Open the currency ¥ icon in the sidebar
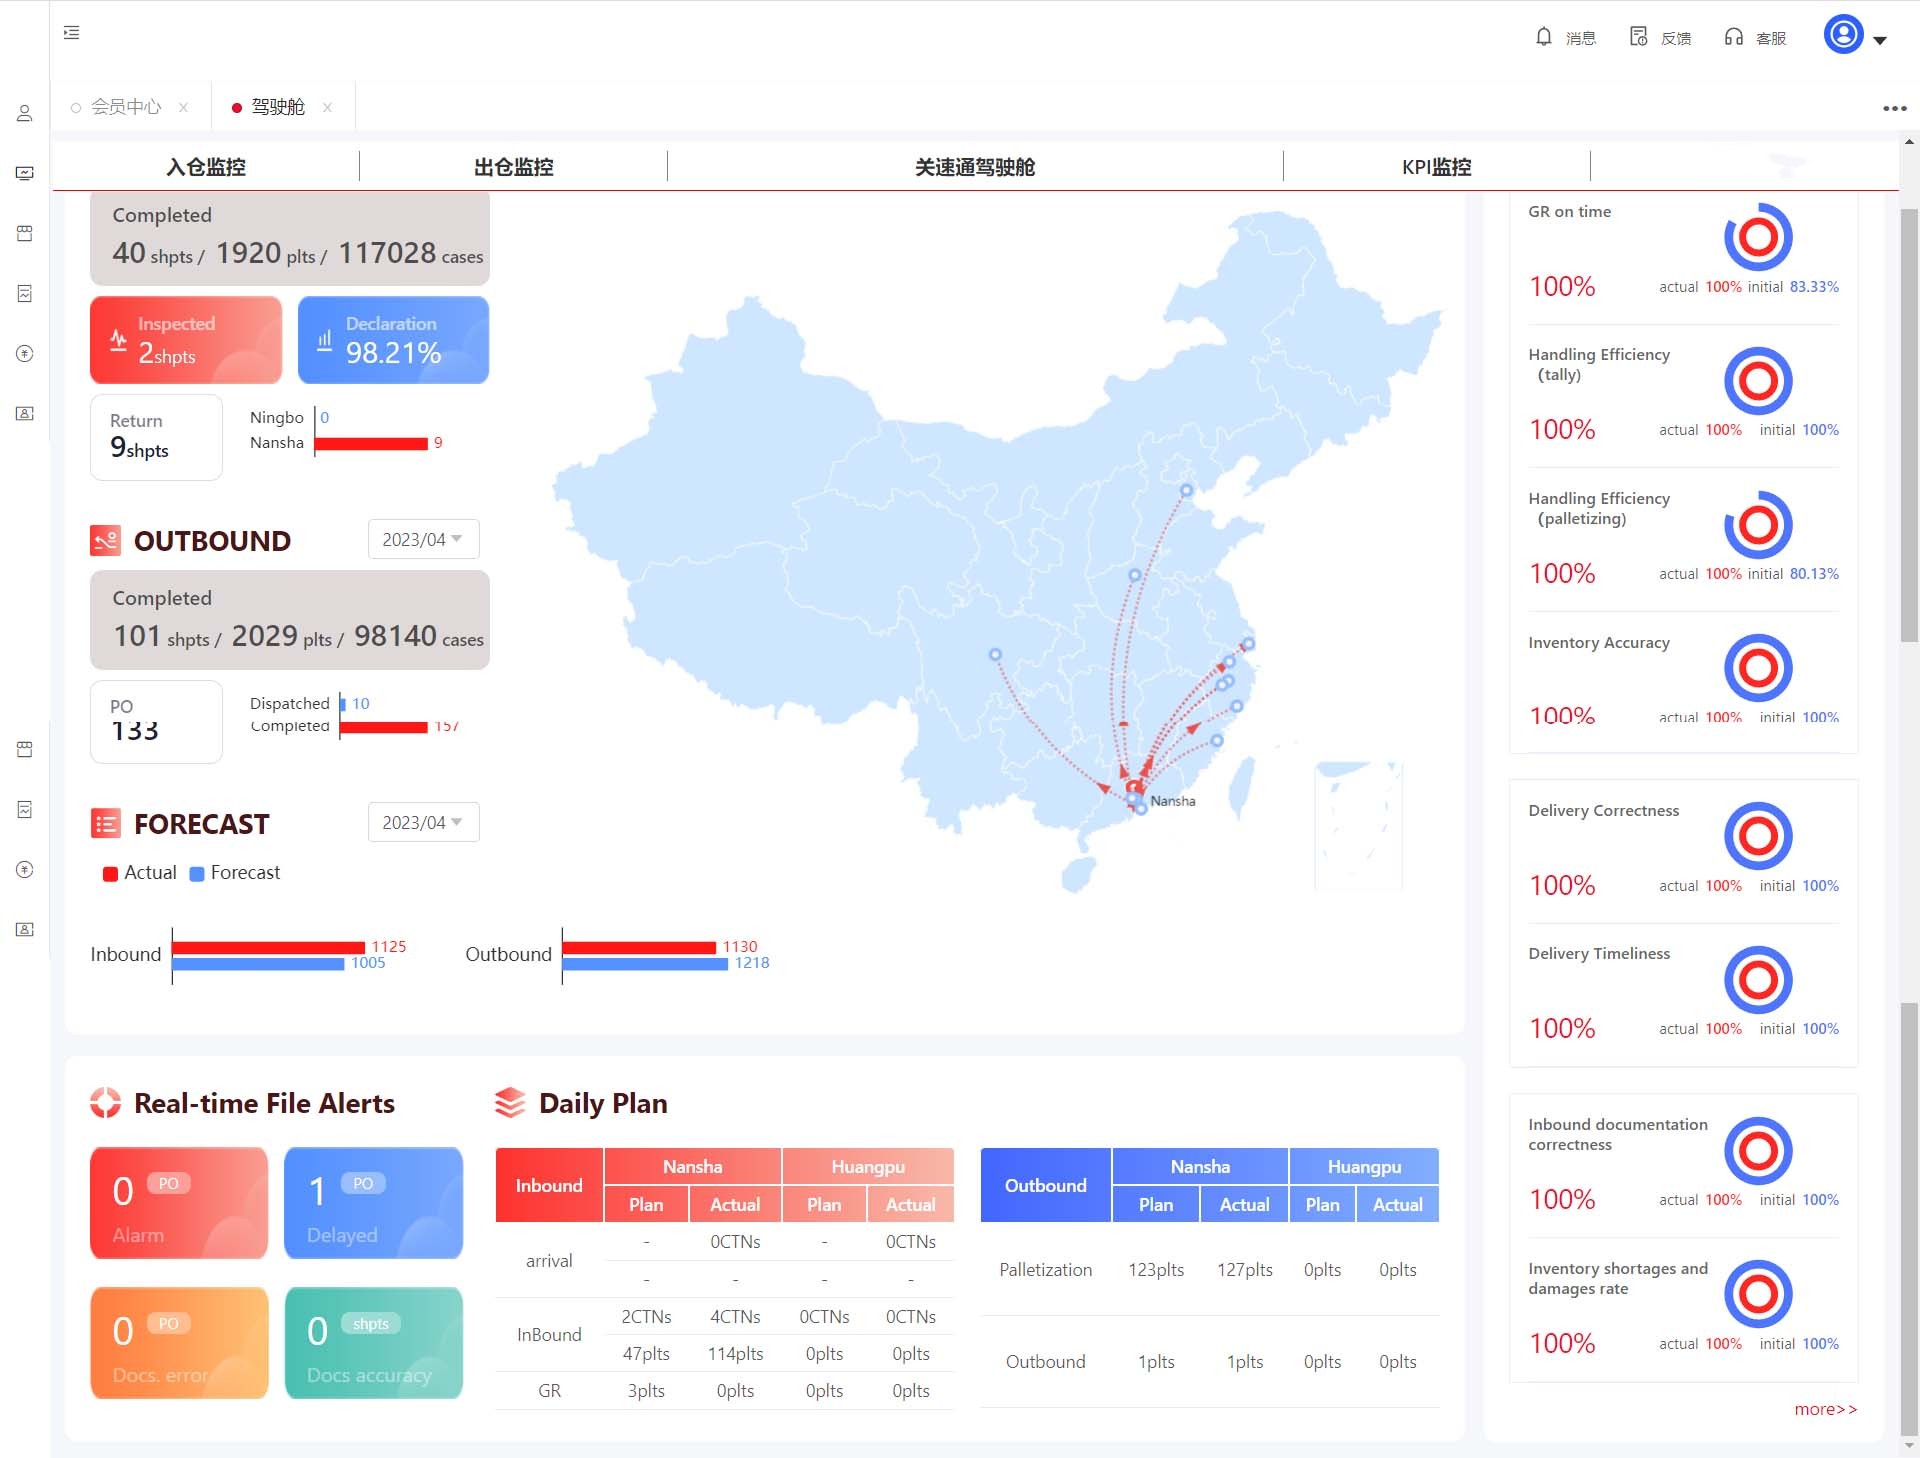 24,353
